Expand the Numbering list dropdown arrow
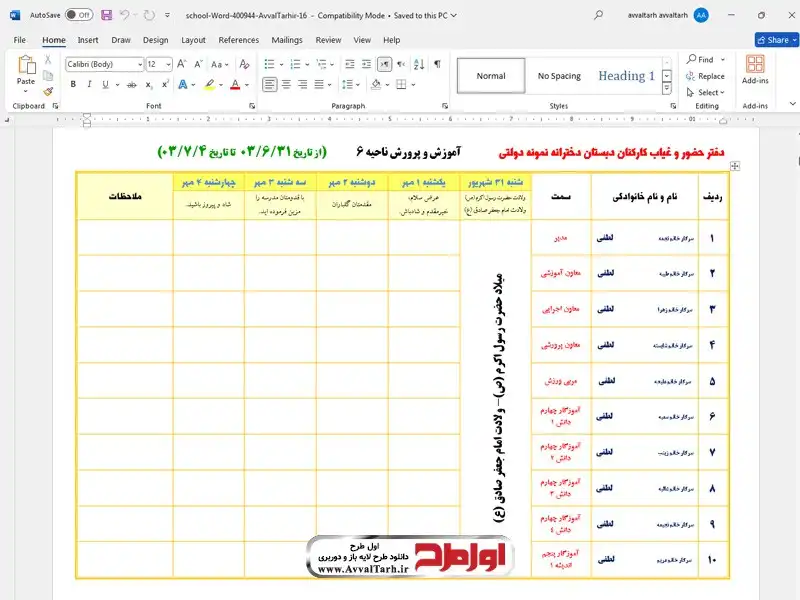The image size is (800, 600). point(307,65)
